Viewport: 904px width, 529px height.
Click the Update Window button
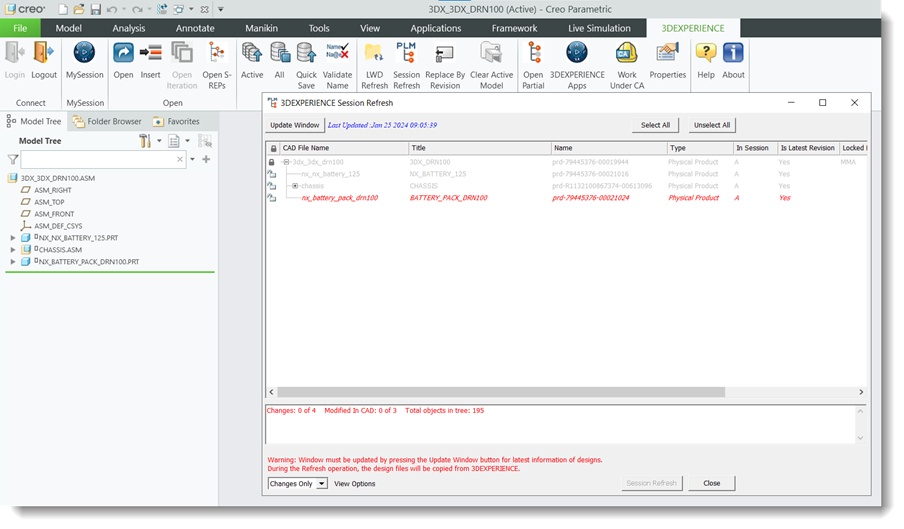pyautogui.click(x=295, y=125)
